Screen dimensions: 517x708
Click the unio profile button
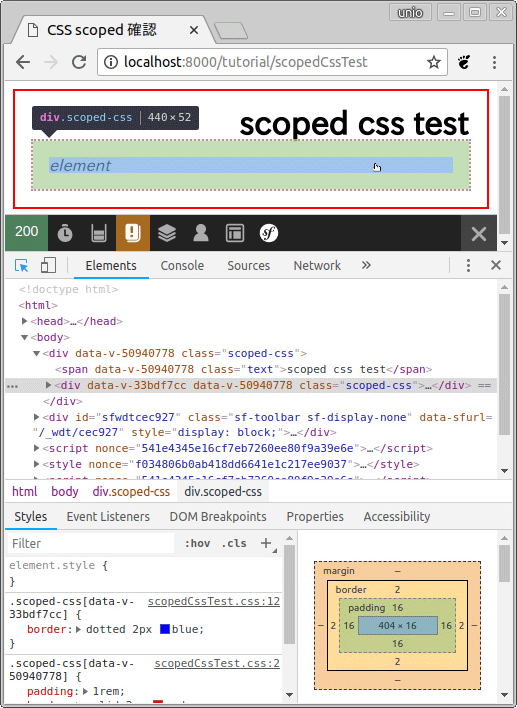tap(410, 12)
